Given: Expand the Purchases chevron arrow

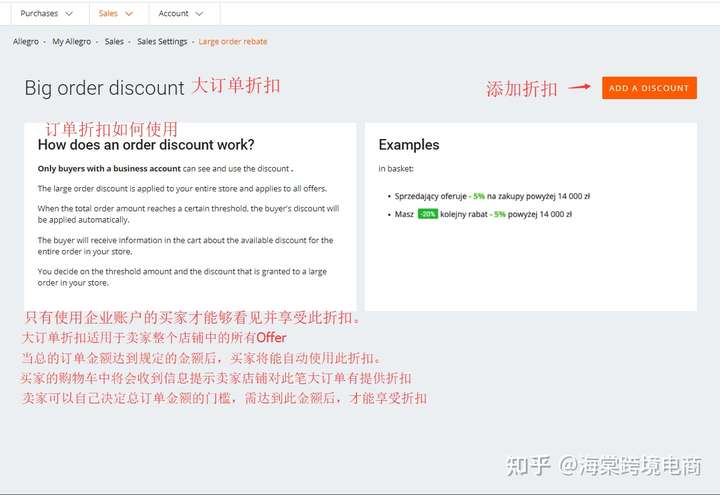Looking at the screenshot, I should [x=69, y=14].
